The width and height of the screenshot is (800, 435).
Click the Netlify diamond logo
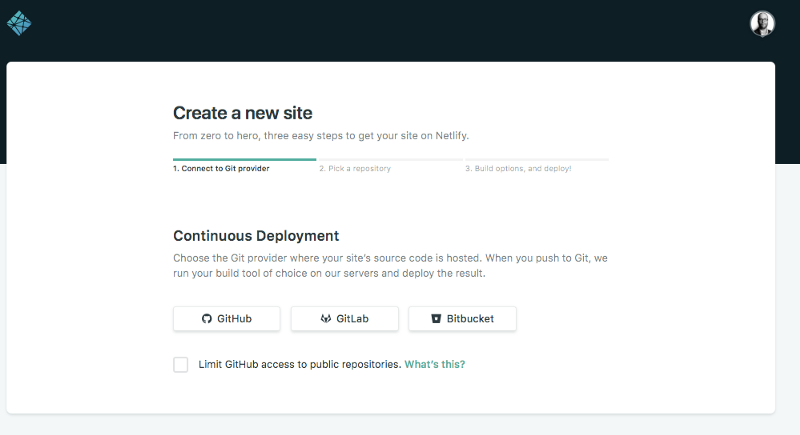19,23
